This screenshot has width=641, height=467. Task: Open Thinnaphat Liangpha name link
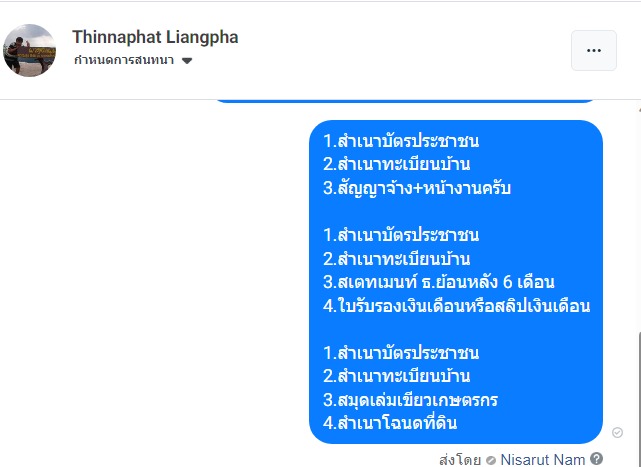[155, 37]
